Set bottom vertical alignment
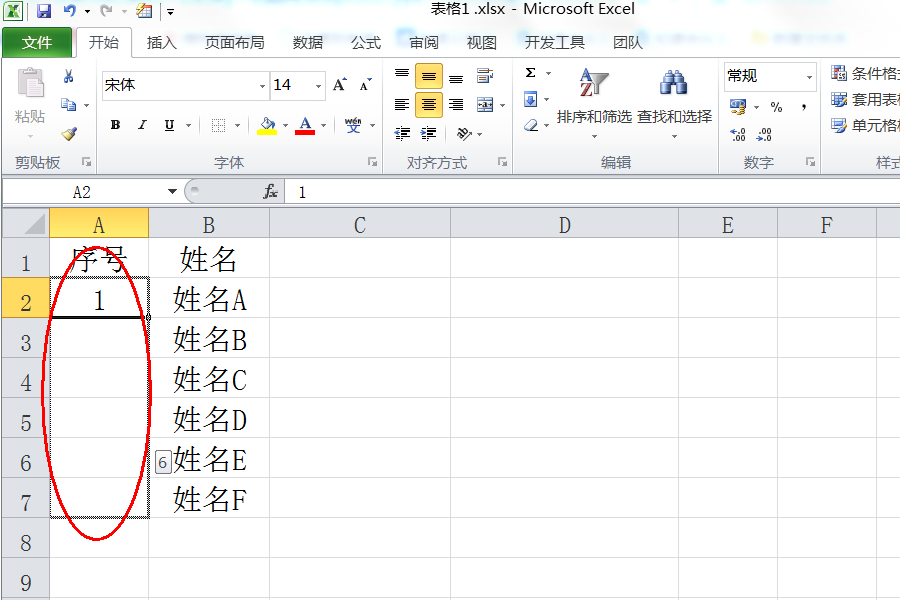 tap(456, 78)
